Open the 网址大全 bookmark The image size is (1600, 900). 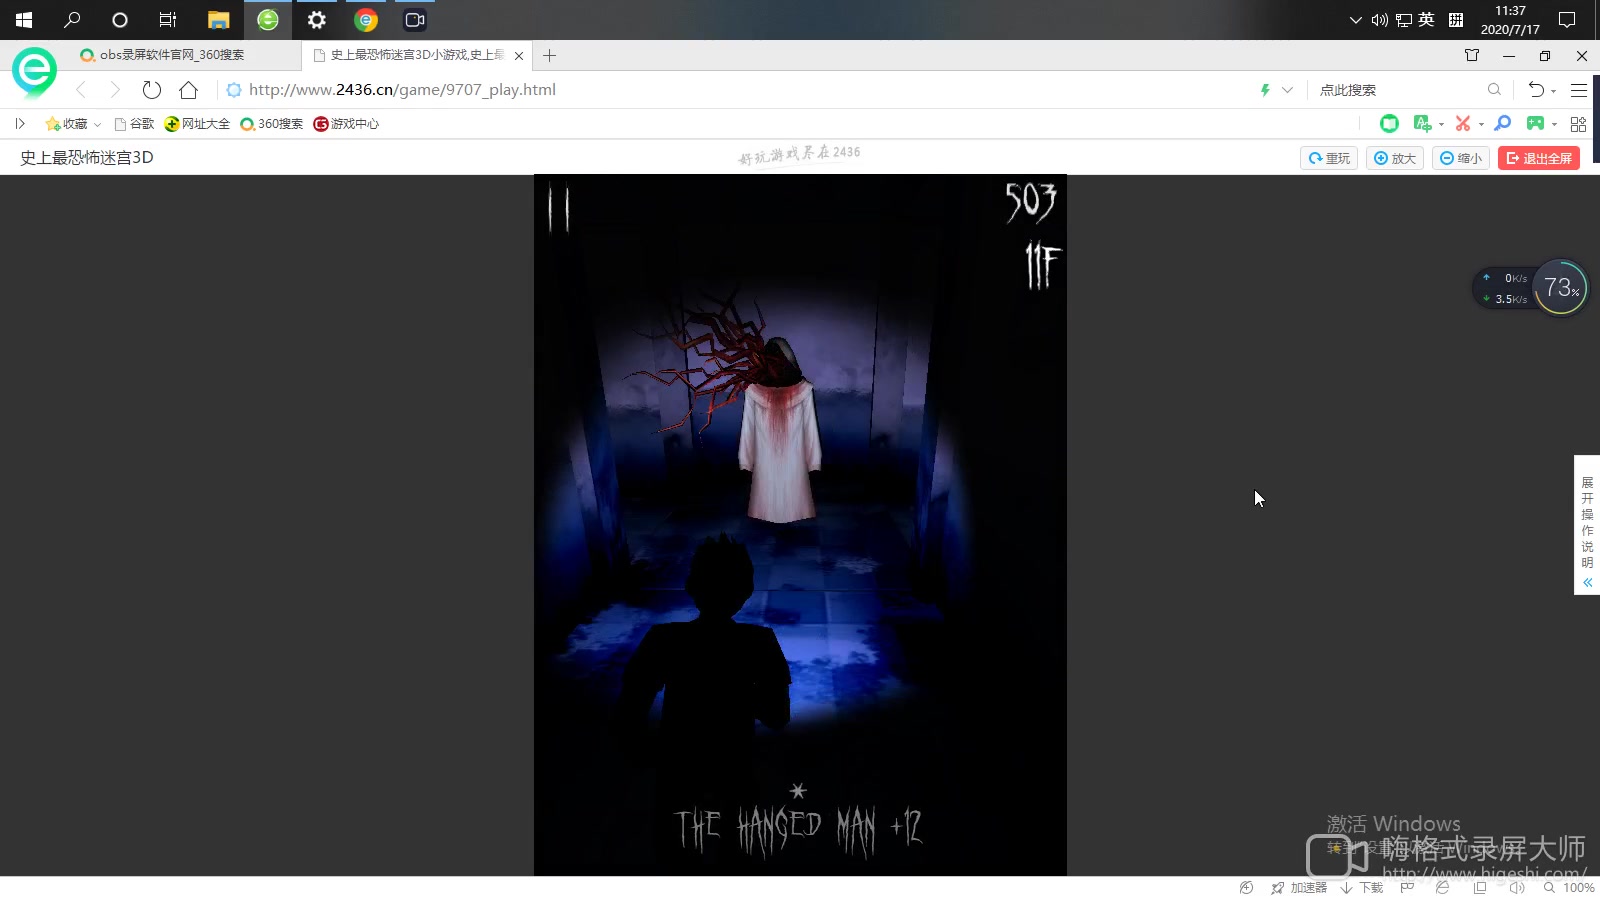pyautogui.click(x=197, y=124)
